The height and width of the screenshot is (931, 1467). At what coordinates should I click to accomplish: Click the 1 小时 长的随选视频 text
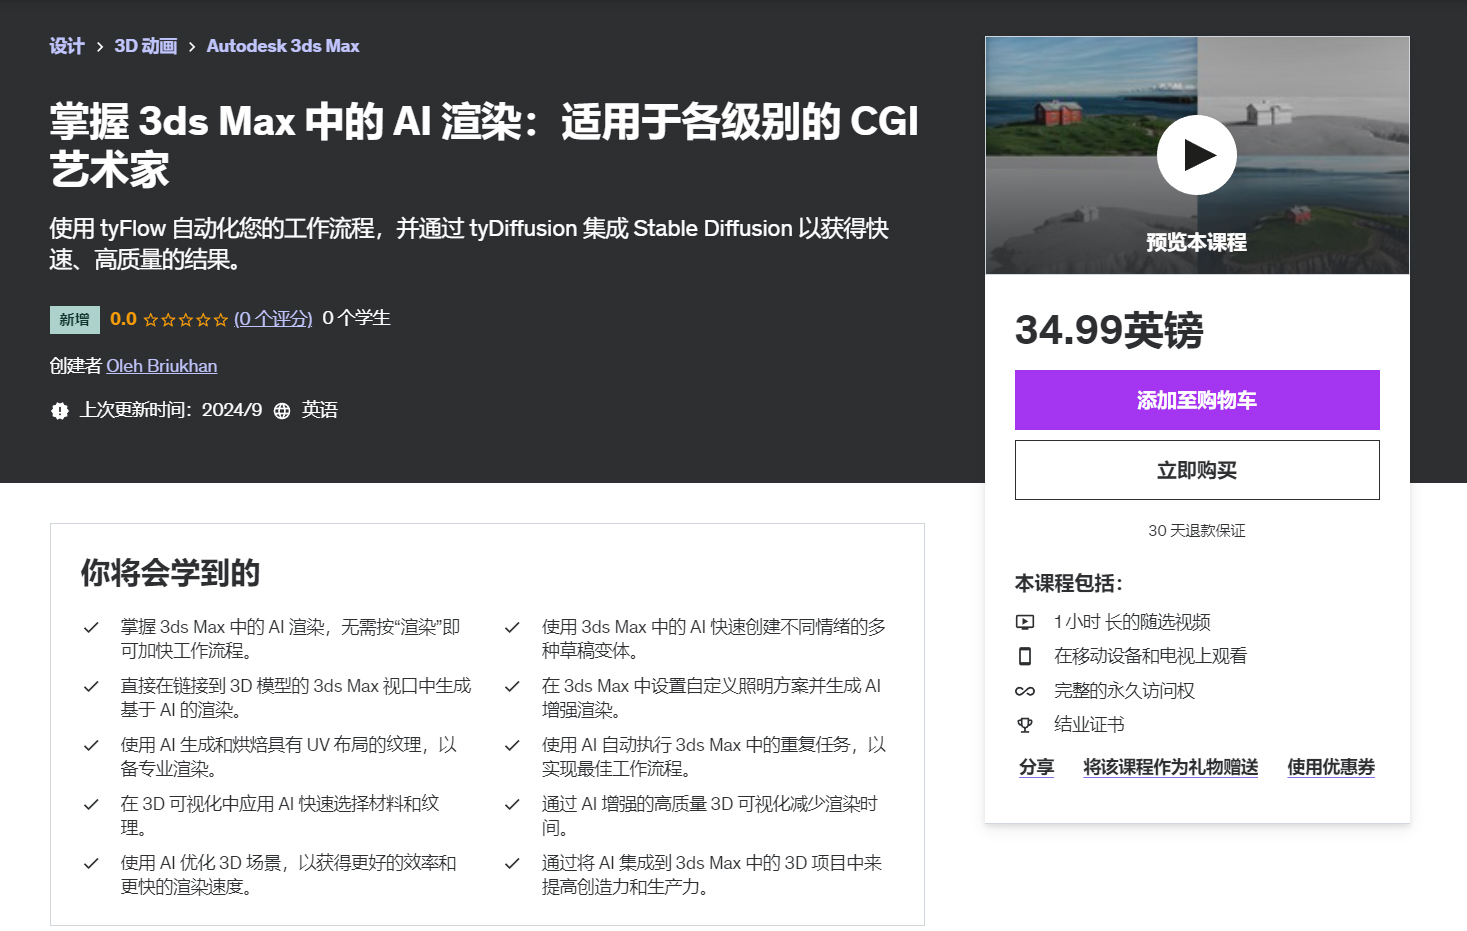[x=1132, y=622]
